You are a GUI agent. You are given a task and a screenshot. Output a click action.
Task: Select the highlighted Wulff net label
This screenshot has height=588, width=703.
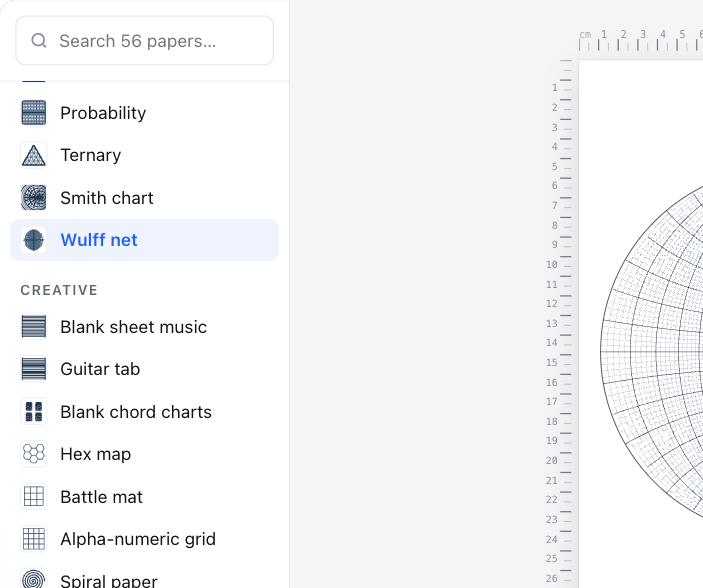pyautogui.click(x=99, y=240)
